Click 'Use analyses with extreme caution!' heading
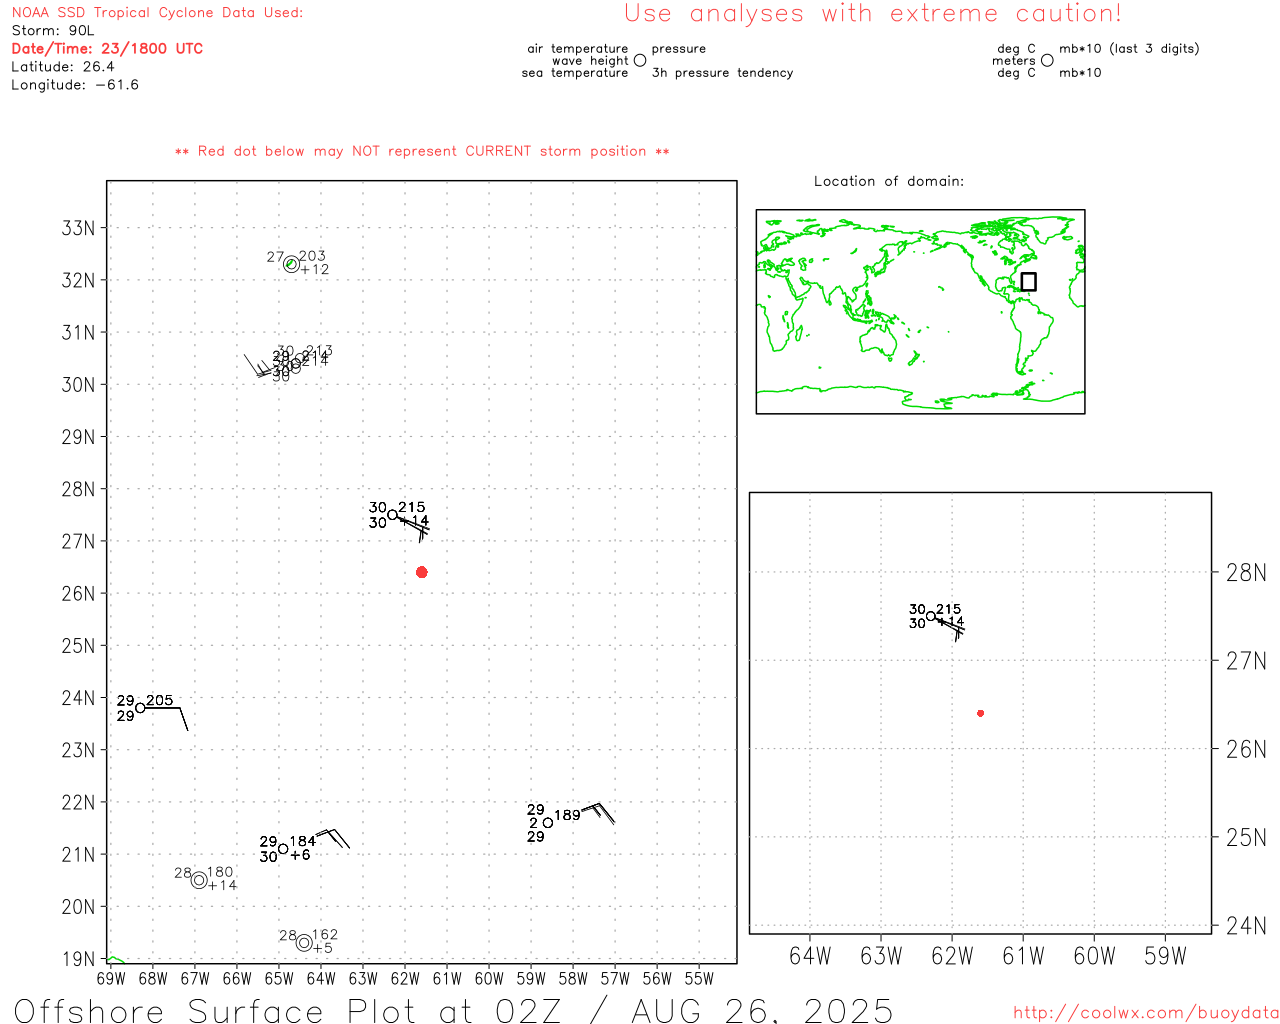 click(x=873, y=14)
